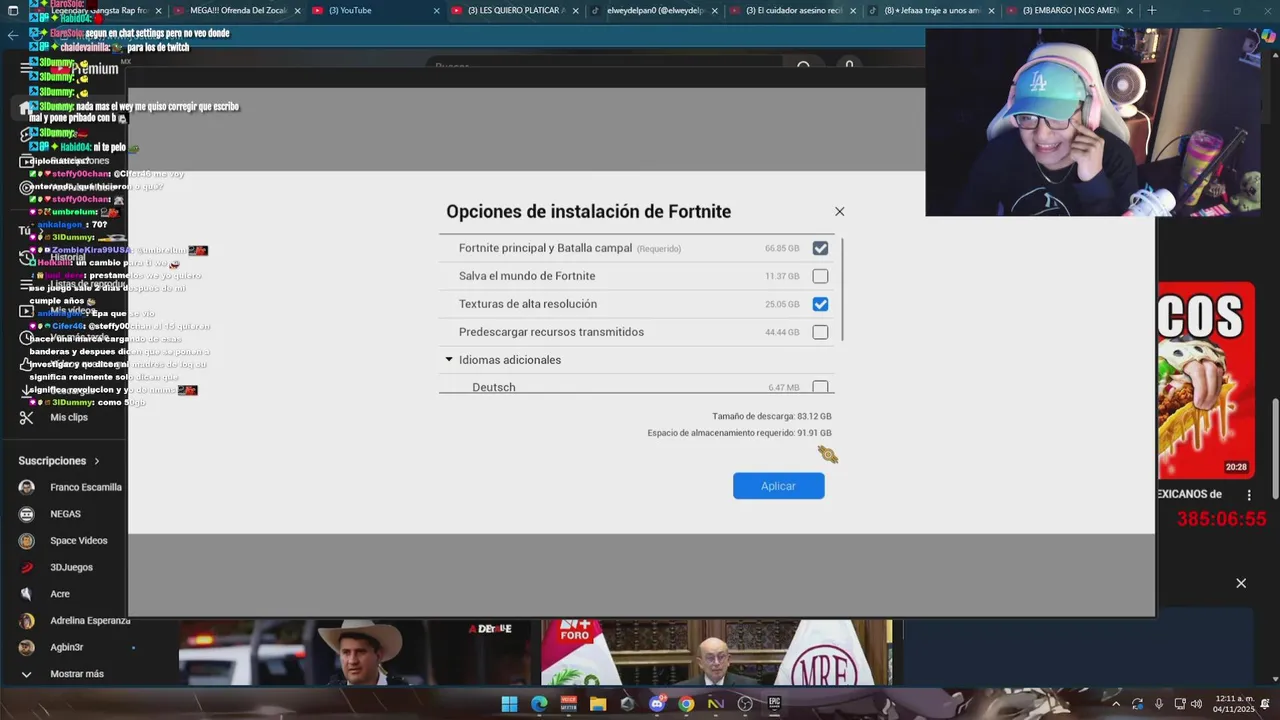Switch to the (3) YouTube tab
This screenshot has height=720, width=1280.
[375, 10]
